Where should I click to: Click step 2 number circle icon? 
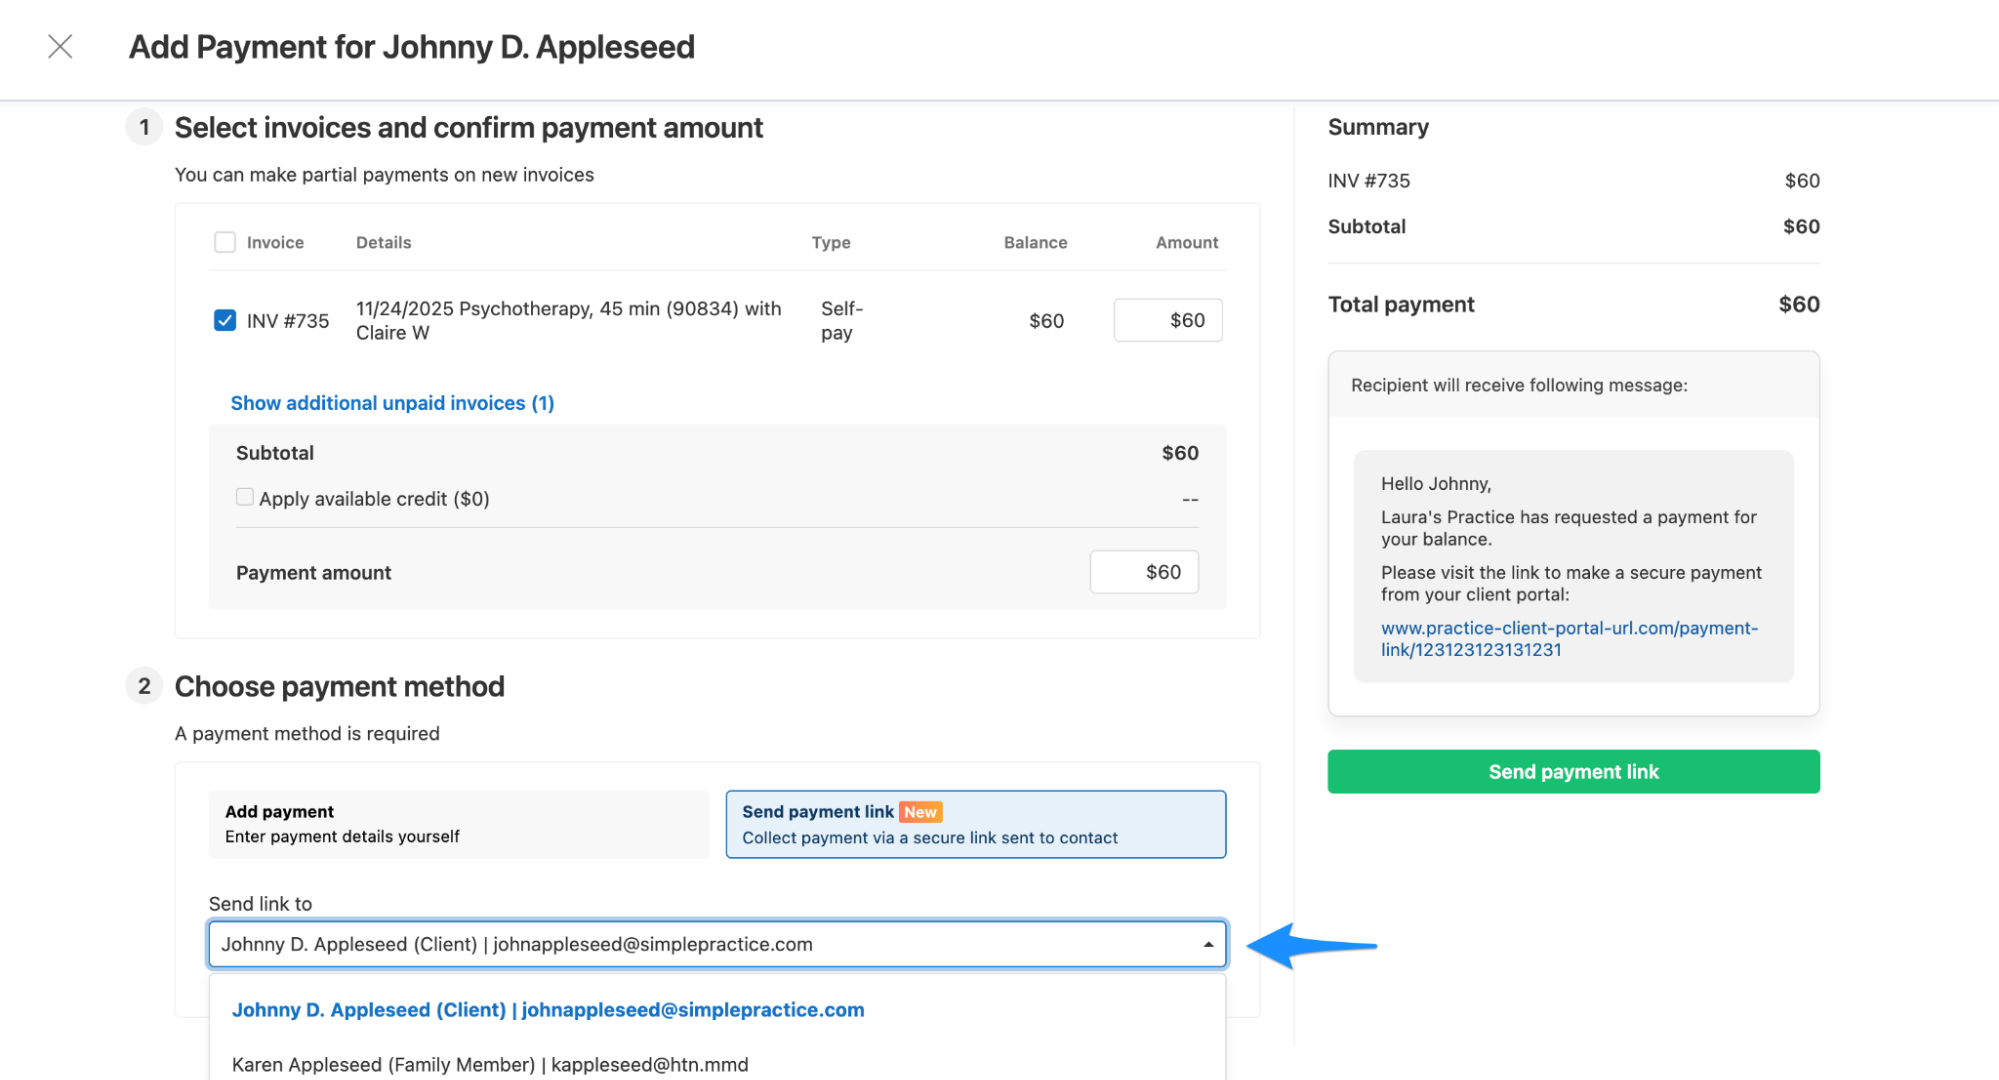coord(144,686)
